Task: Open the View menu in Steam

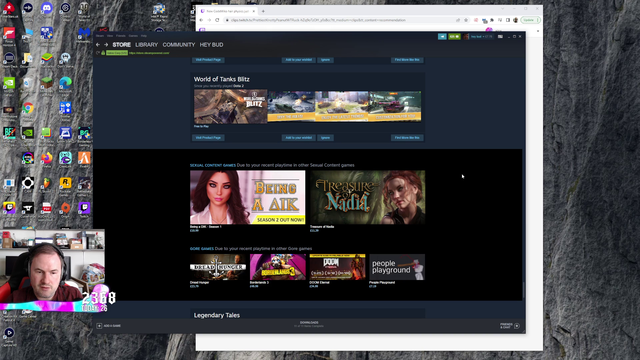Action: point(110,36)
